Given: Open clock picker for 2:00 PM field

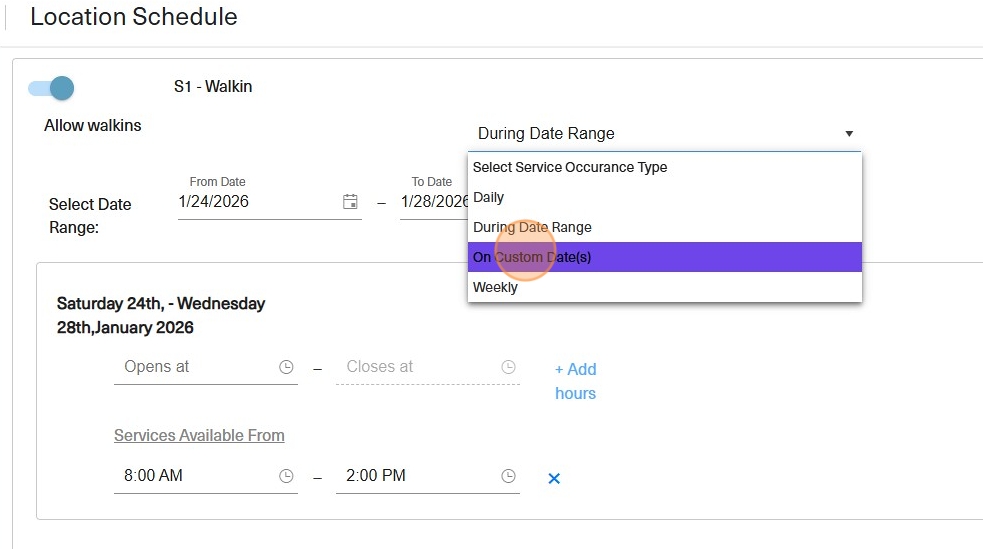Looking at the screenshot, I should pyautogui.click(x=508, y=476).
